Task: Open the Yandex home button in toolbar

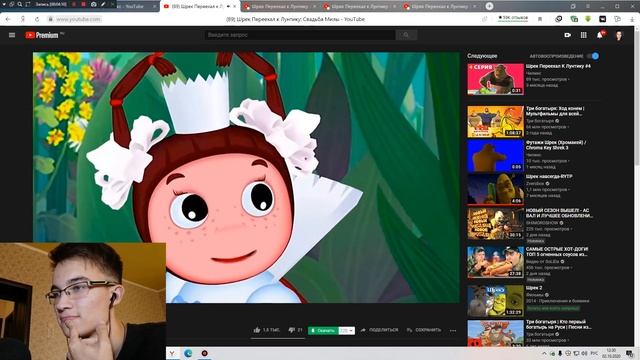Action: point(23,19)
